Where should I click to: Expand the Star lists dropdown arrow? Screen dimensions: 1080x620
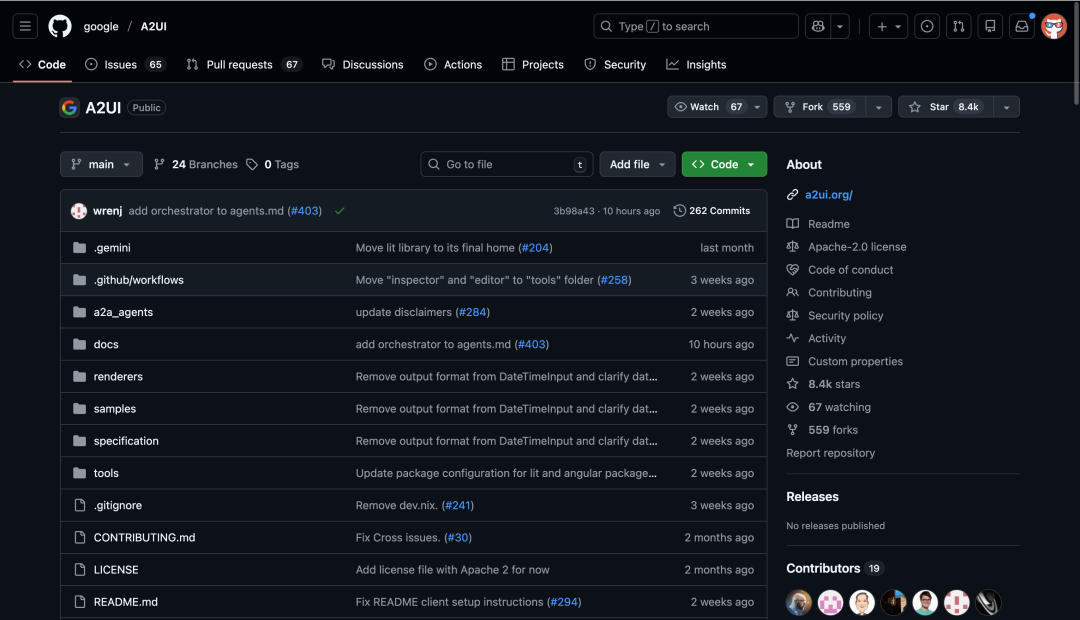pyautogui.click(x=1007, y=107)
